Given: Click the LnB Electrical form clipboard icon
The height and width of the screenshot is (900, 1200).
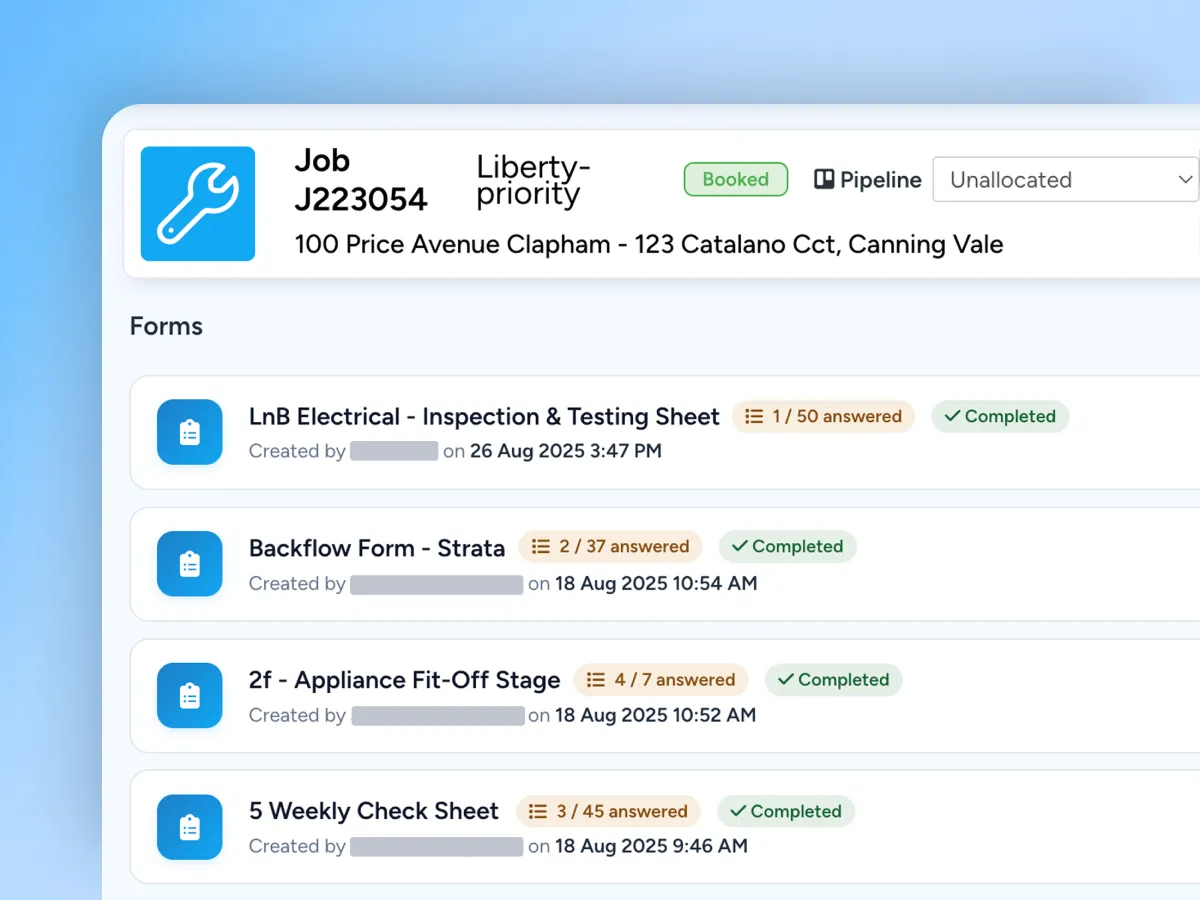Looking at the screenshot, I should [x=190, y=432].
